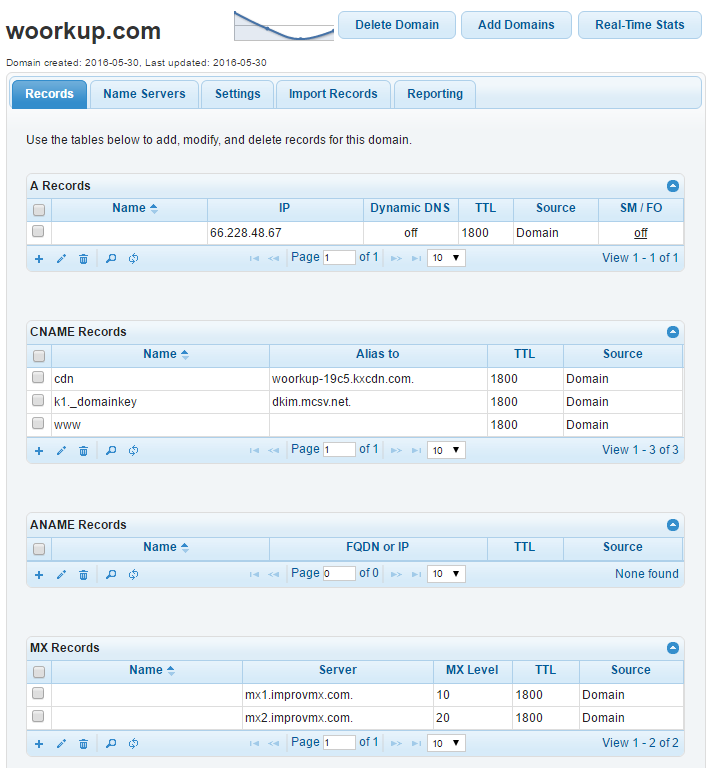Viewport: 712px width, 768px height.
Task: Delete selected MX record with trash icon
Action: coord(83,744)
